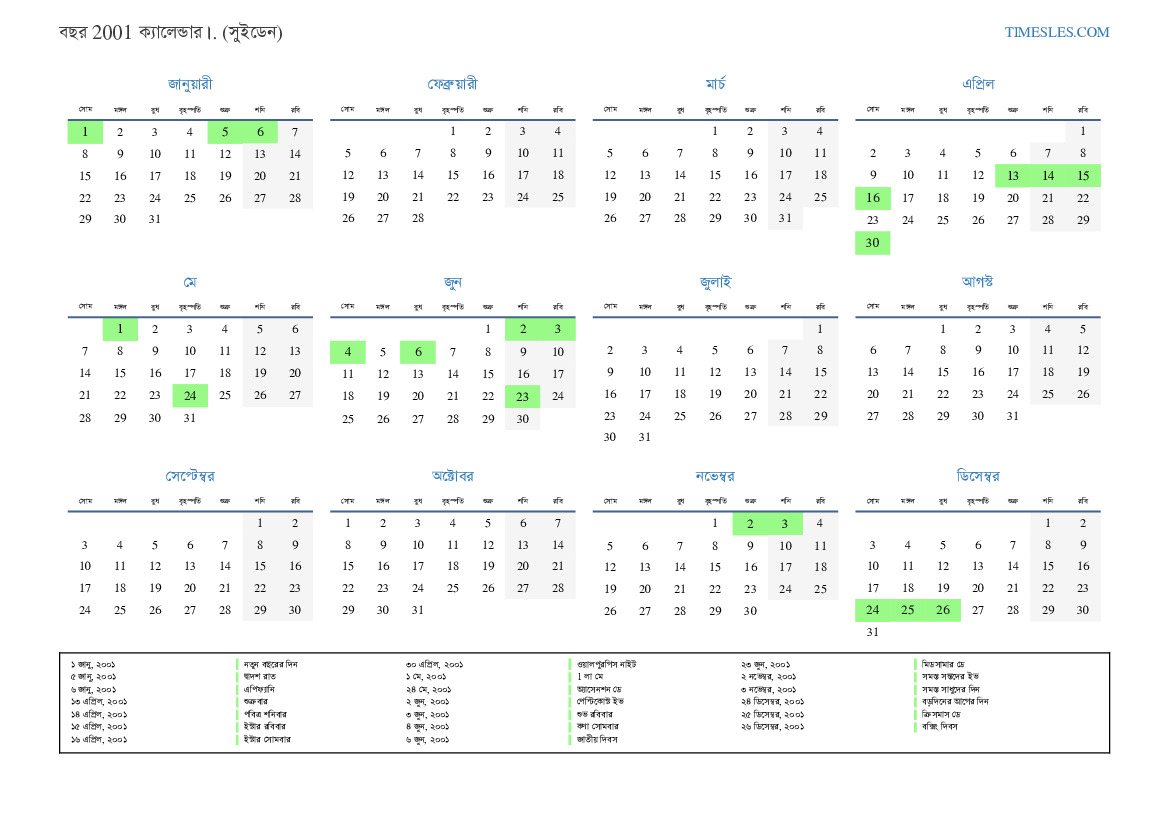Click highlighted November 2 date
This screenshot has width=1169, height=827.
tap(750, 524)
